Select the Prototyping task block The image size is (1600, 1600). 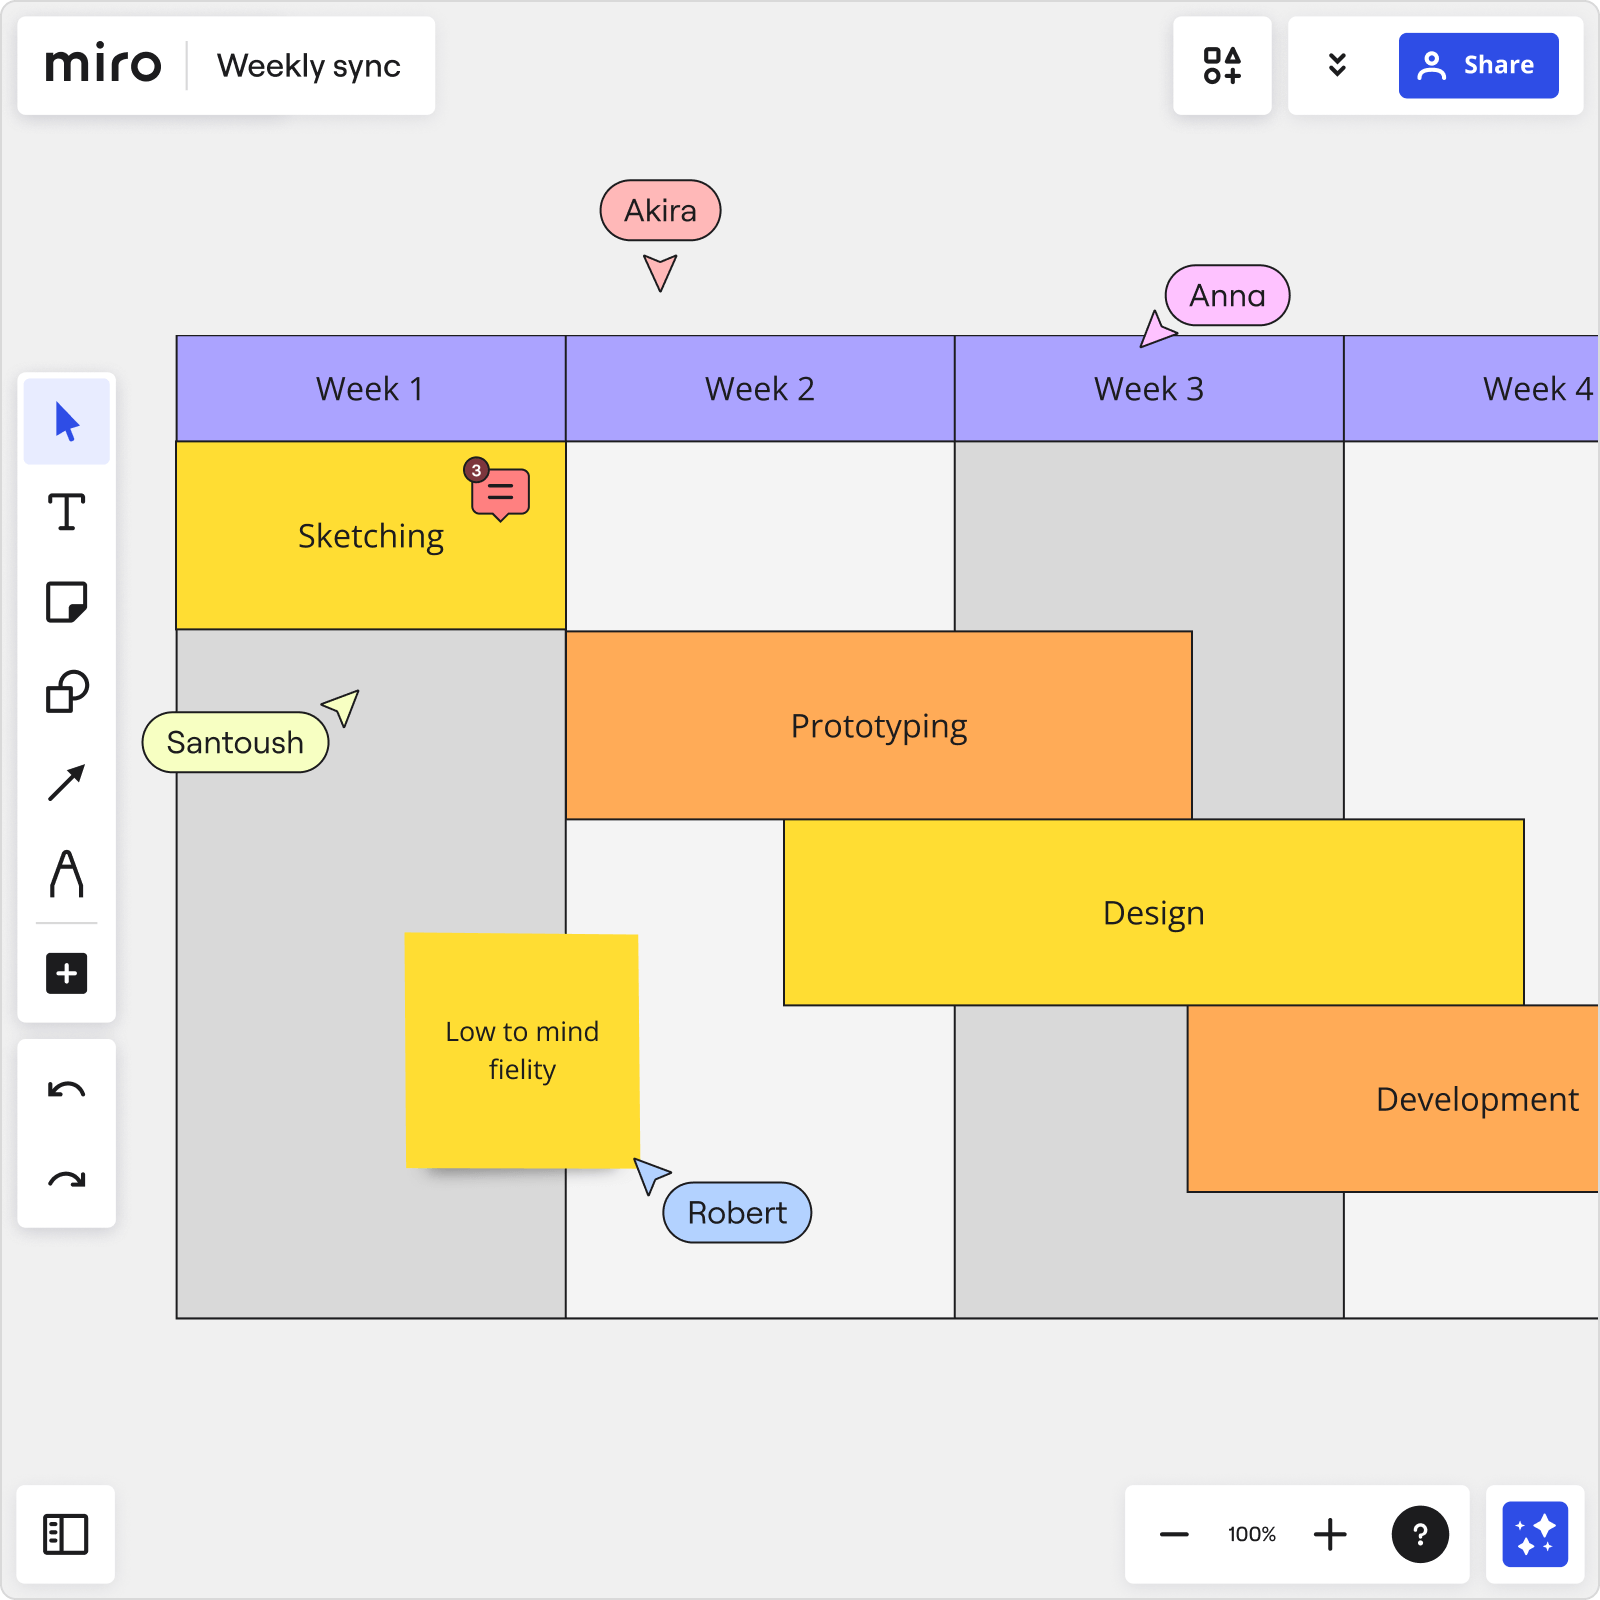(879, 725)
